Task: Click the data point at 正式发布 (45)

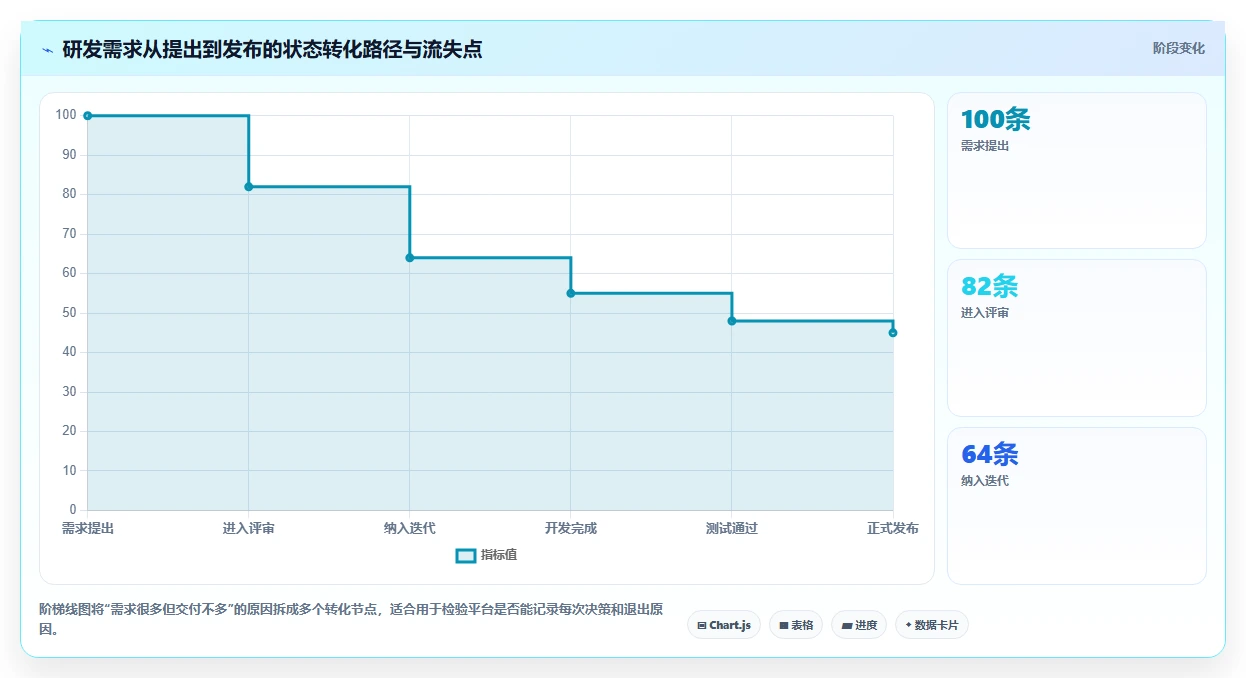Action: click(893, 333)
